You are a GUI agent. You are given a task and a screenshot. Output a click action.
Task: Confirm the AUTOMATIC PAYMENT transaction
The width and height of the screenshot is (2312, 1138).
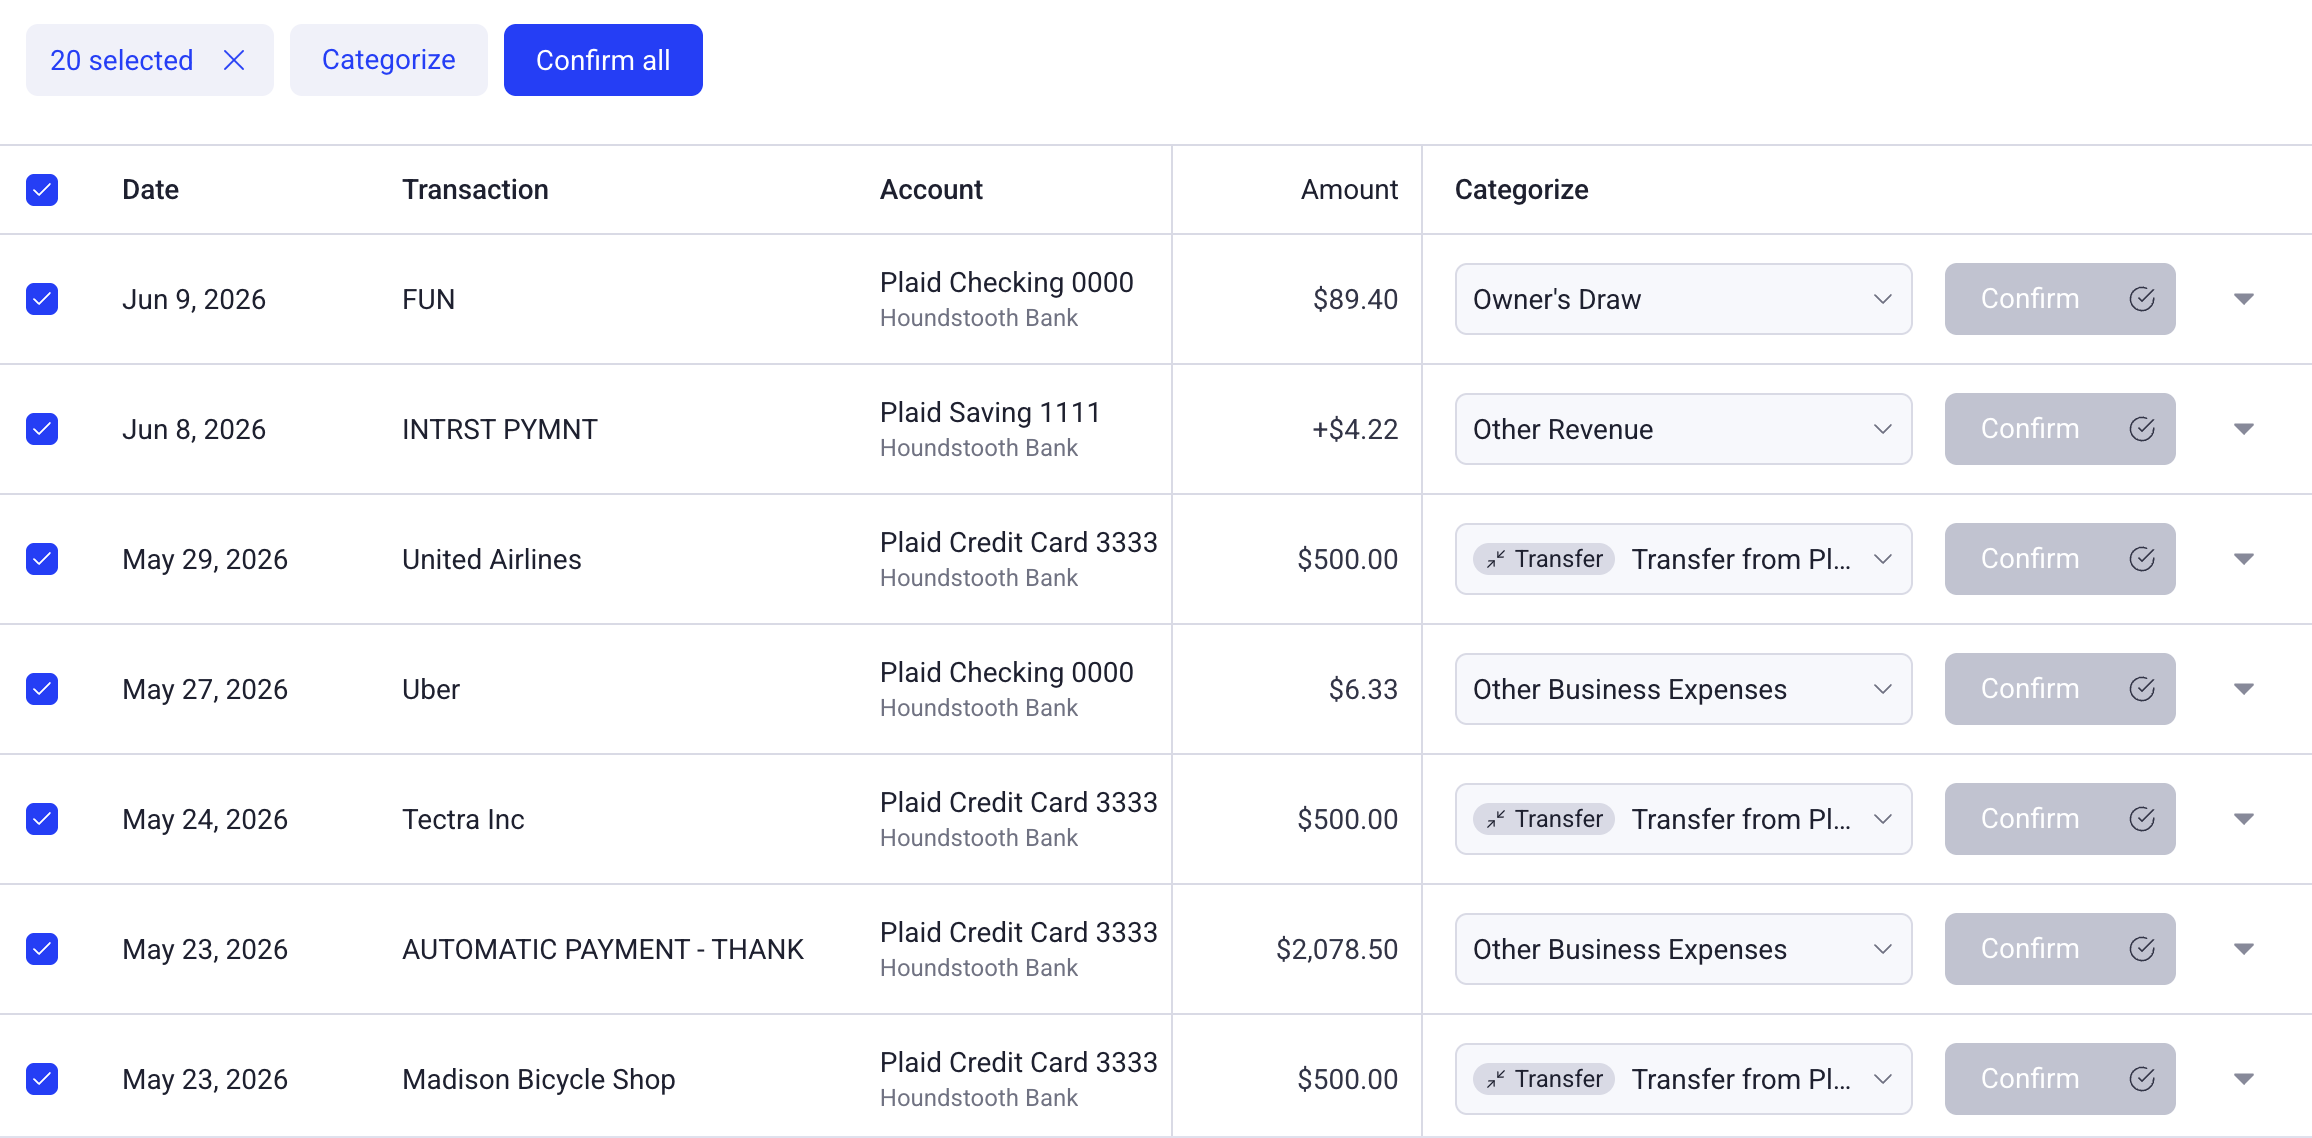click(2060, 949)
